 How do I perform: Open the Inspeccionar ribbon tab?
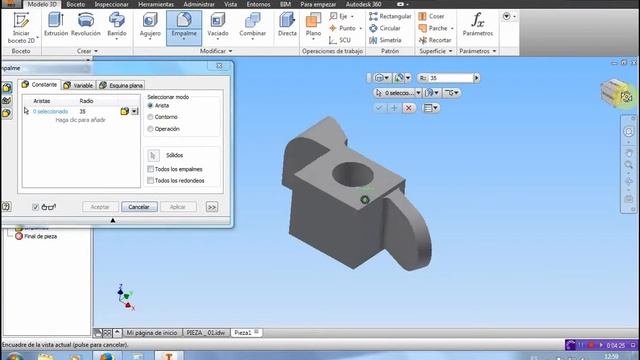click(x=111, y=4)
